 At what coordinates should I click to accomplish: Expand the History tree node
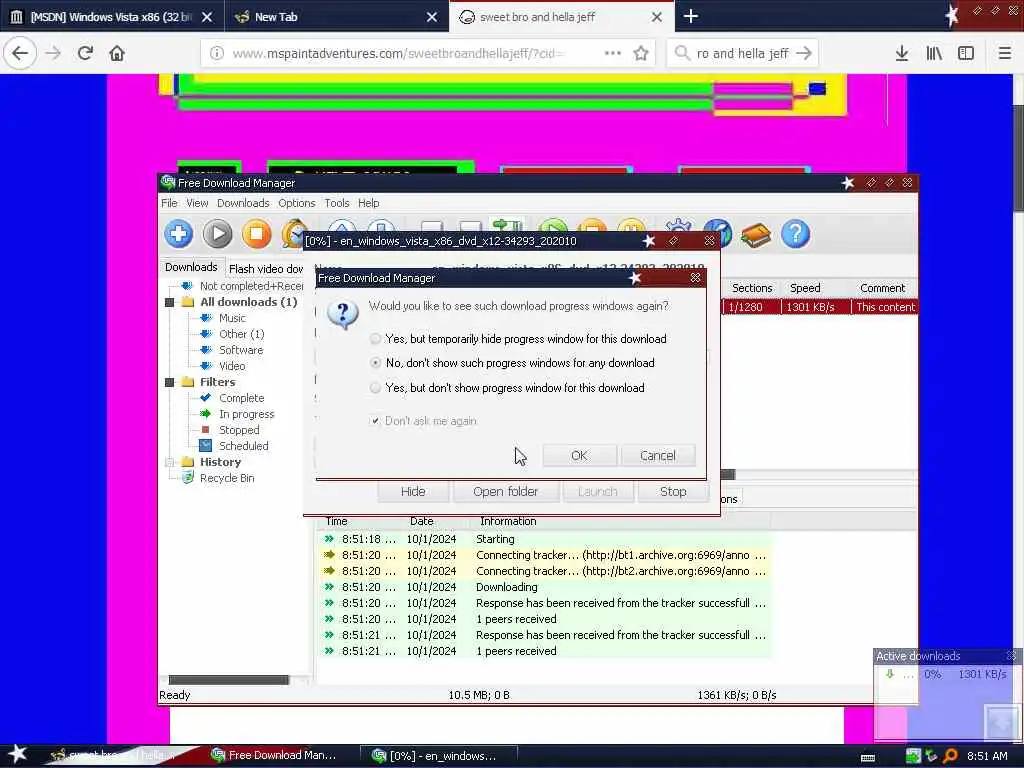tap(170, 462)
